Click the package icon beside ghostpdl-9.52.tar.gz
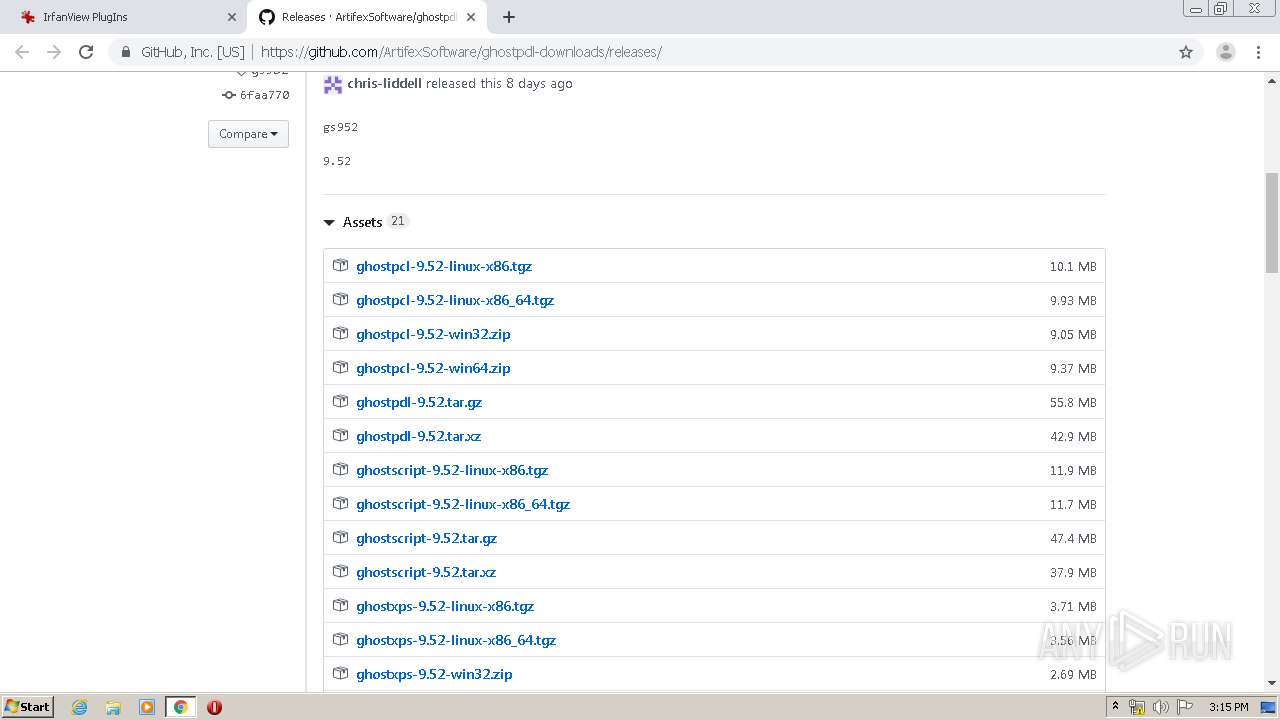This screenshot has height=720, width=1280. tap(340, 402)
